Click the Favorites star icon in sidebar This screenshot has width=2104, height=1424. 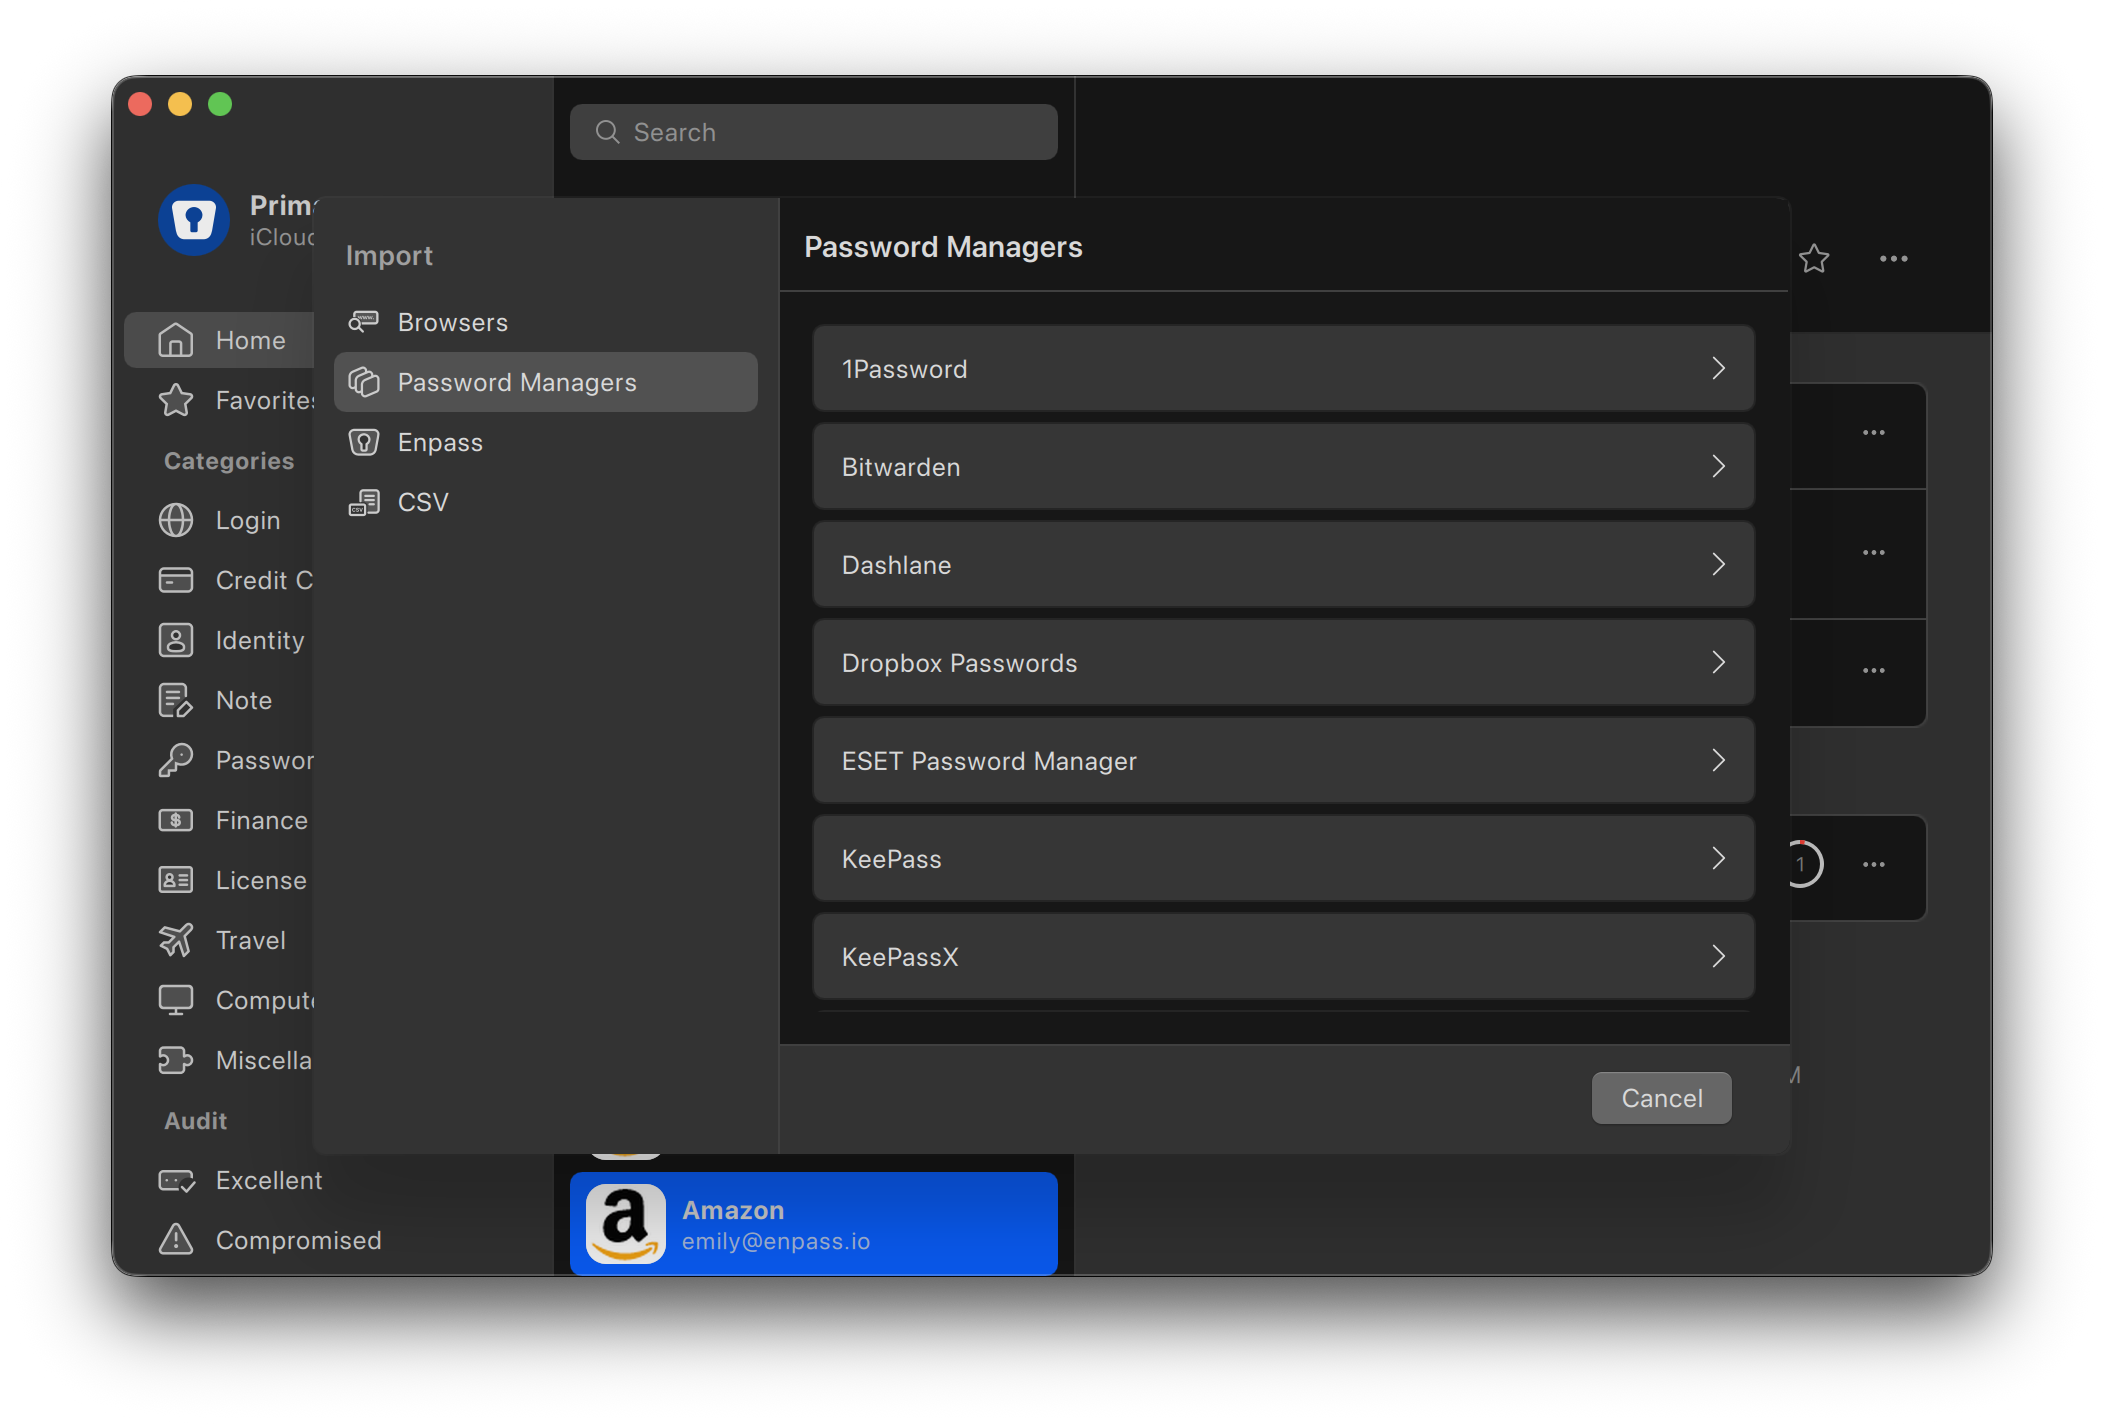coord(176,400)
